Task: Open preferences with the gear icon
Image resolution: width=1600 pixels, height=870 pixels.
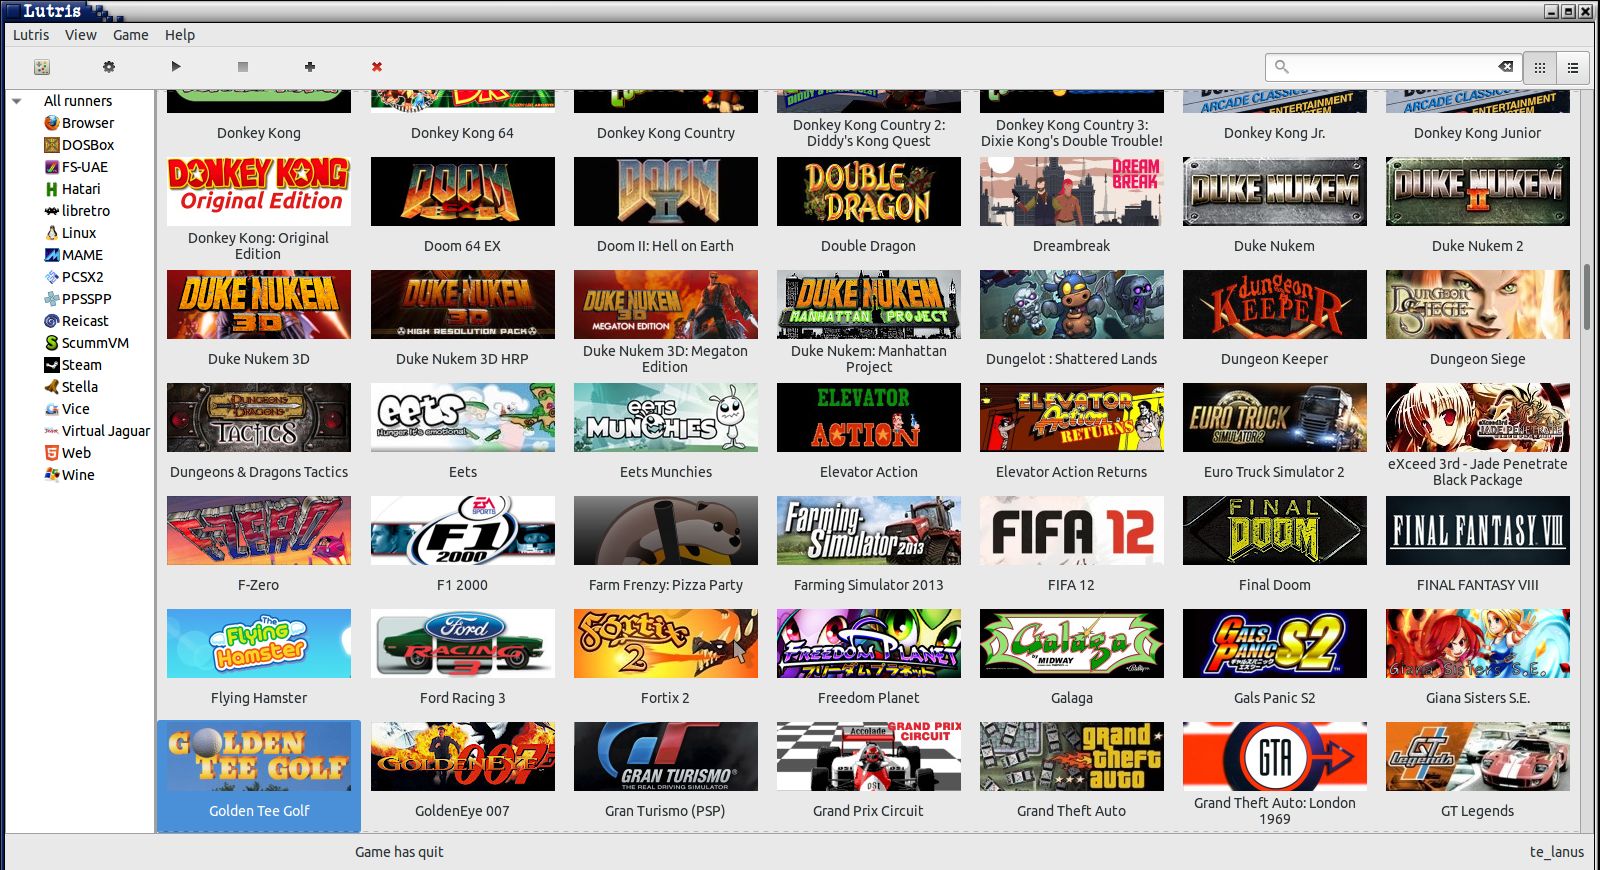Action: (109, 67)
